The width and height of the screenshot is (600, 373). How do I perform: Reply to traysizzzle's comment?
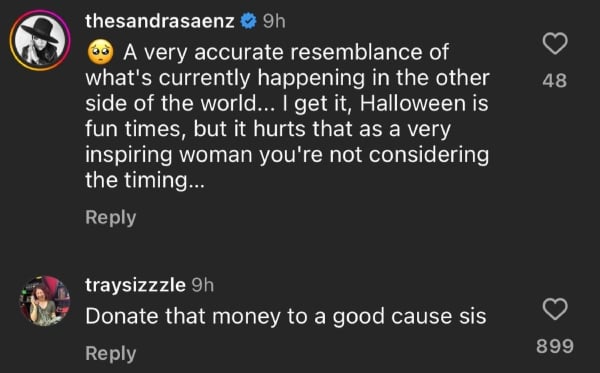click(111, 353)
